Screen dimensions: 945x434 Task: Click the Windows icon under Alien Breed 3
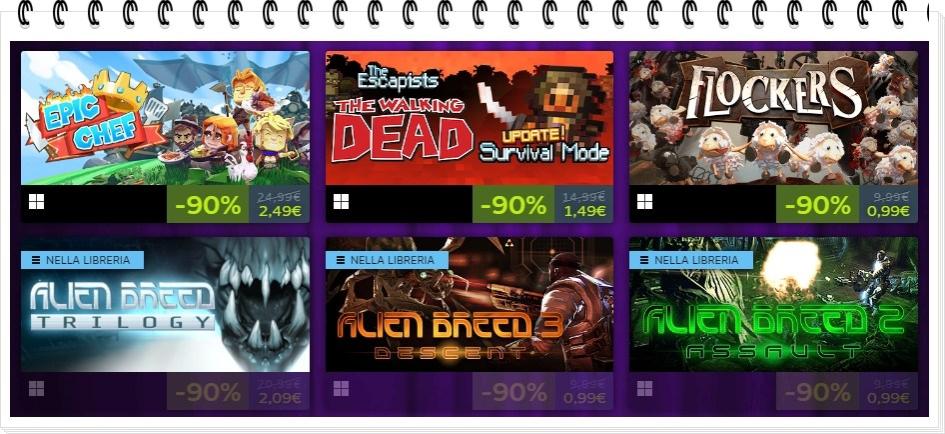[x=341, y=389]
